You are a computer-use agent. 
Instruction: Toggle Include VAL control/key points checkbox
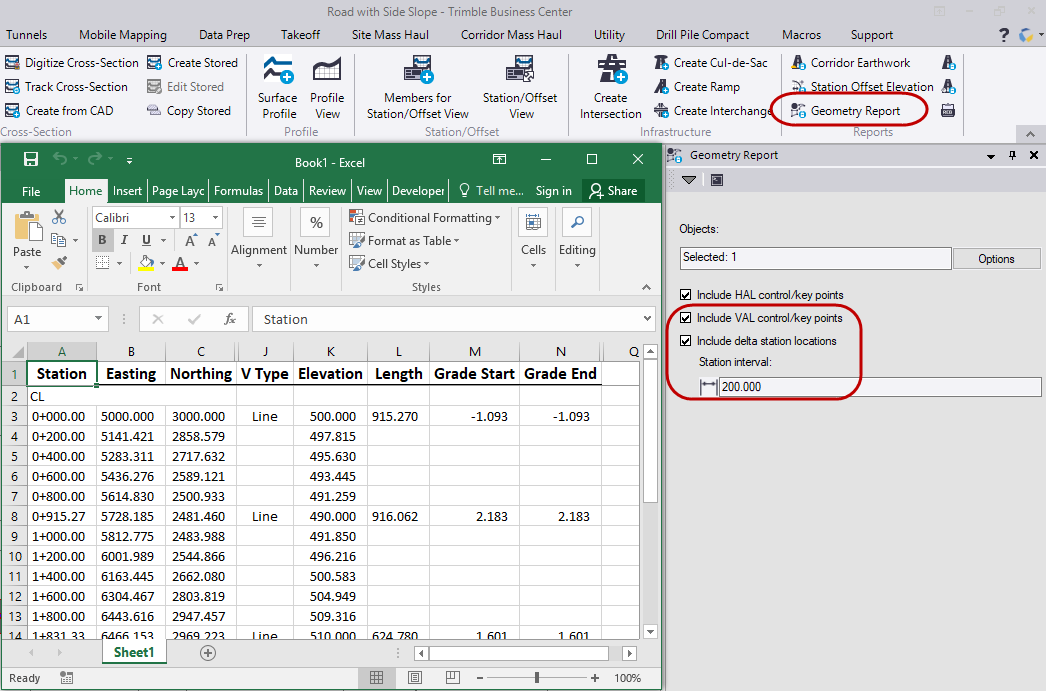pos(685,318)
